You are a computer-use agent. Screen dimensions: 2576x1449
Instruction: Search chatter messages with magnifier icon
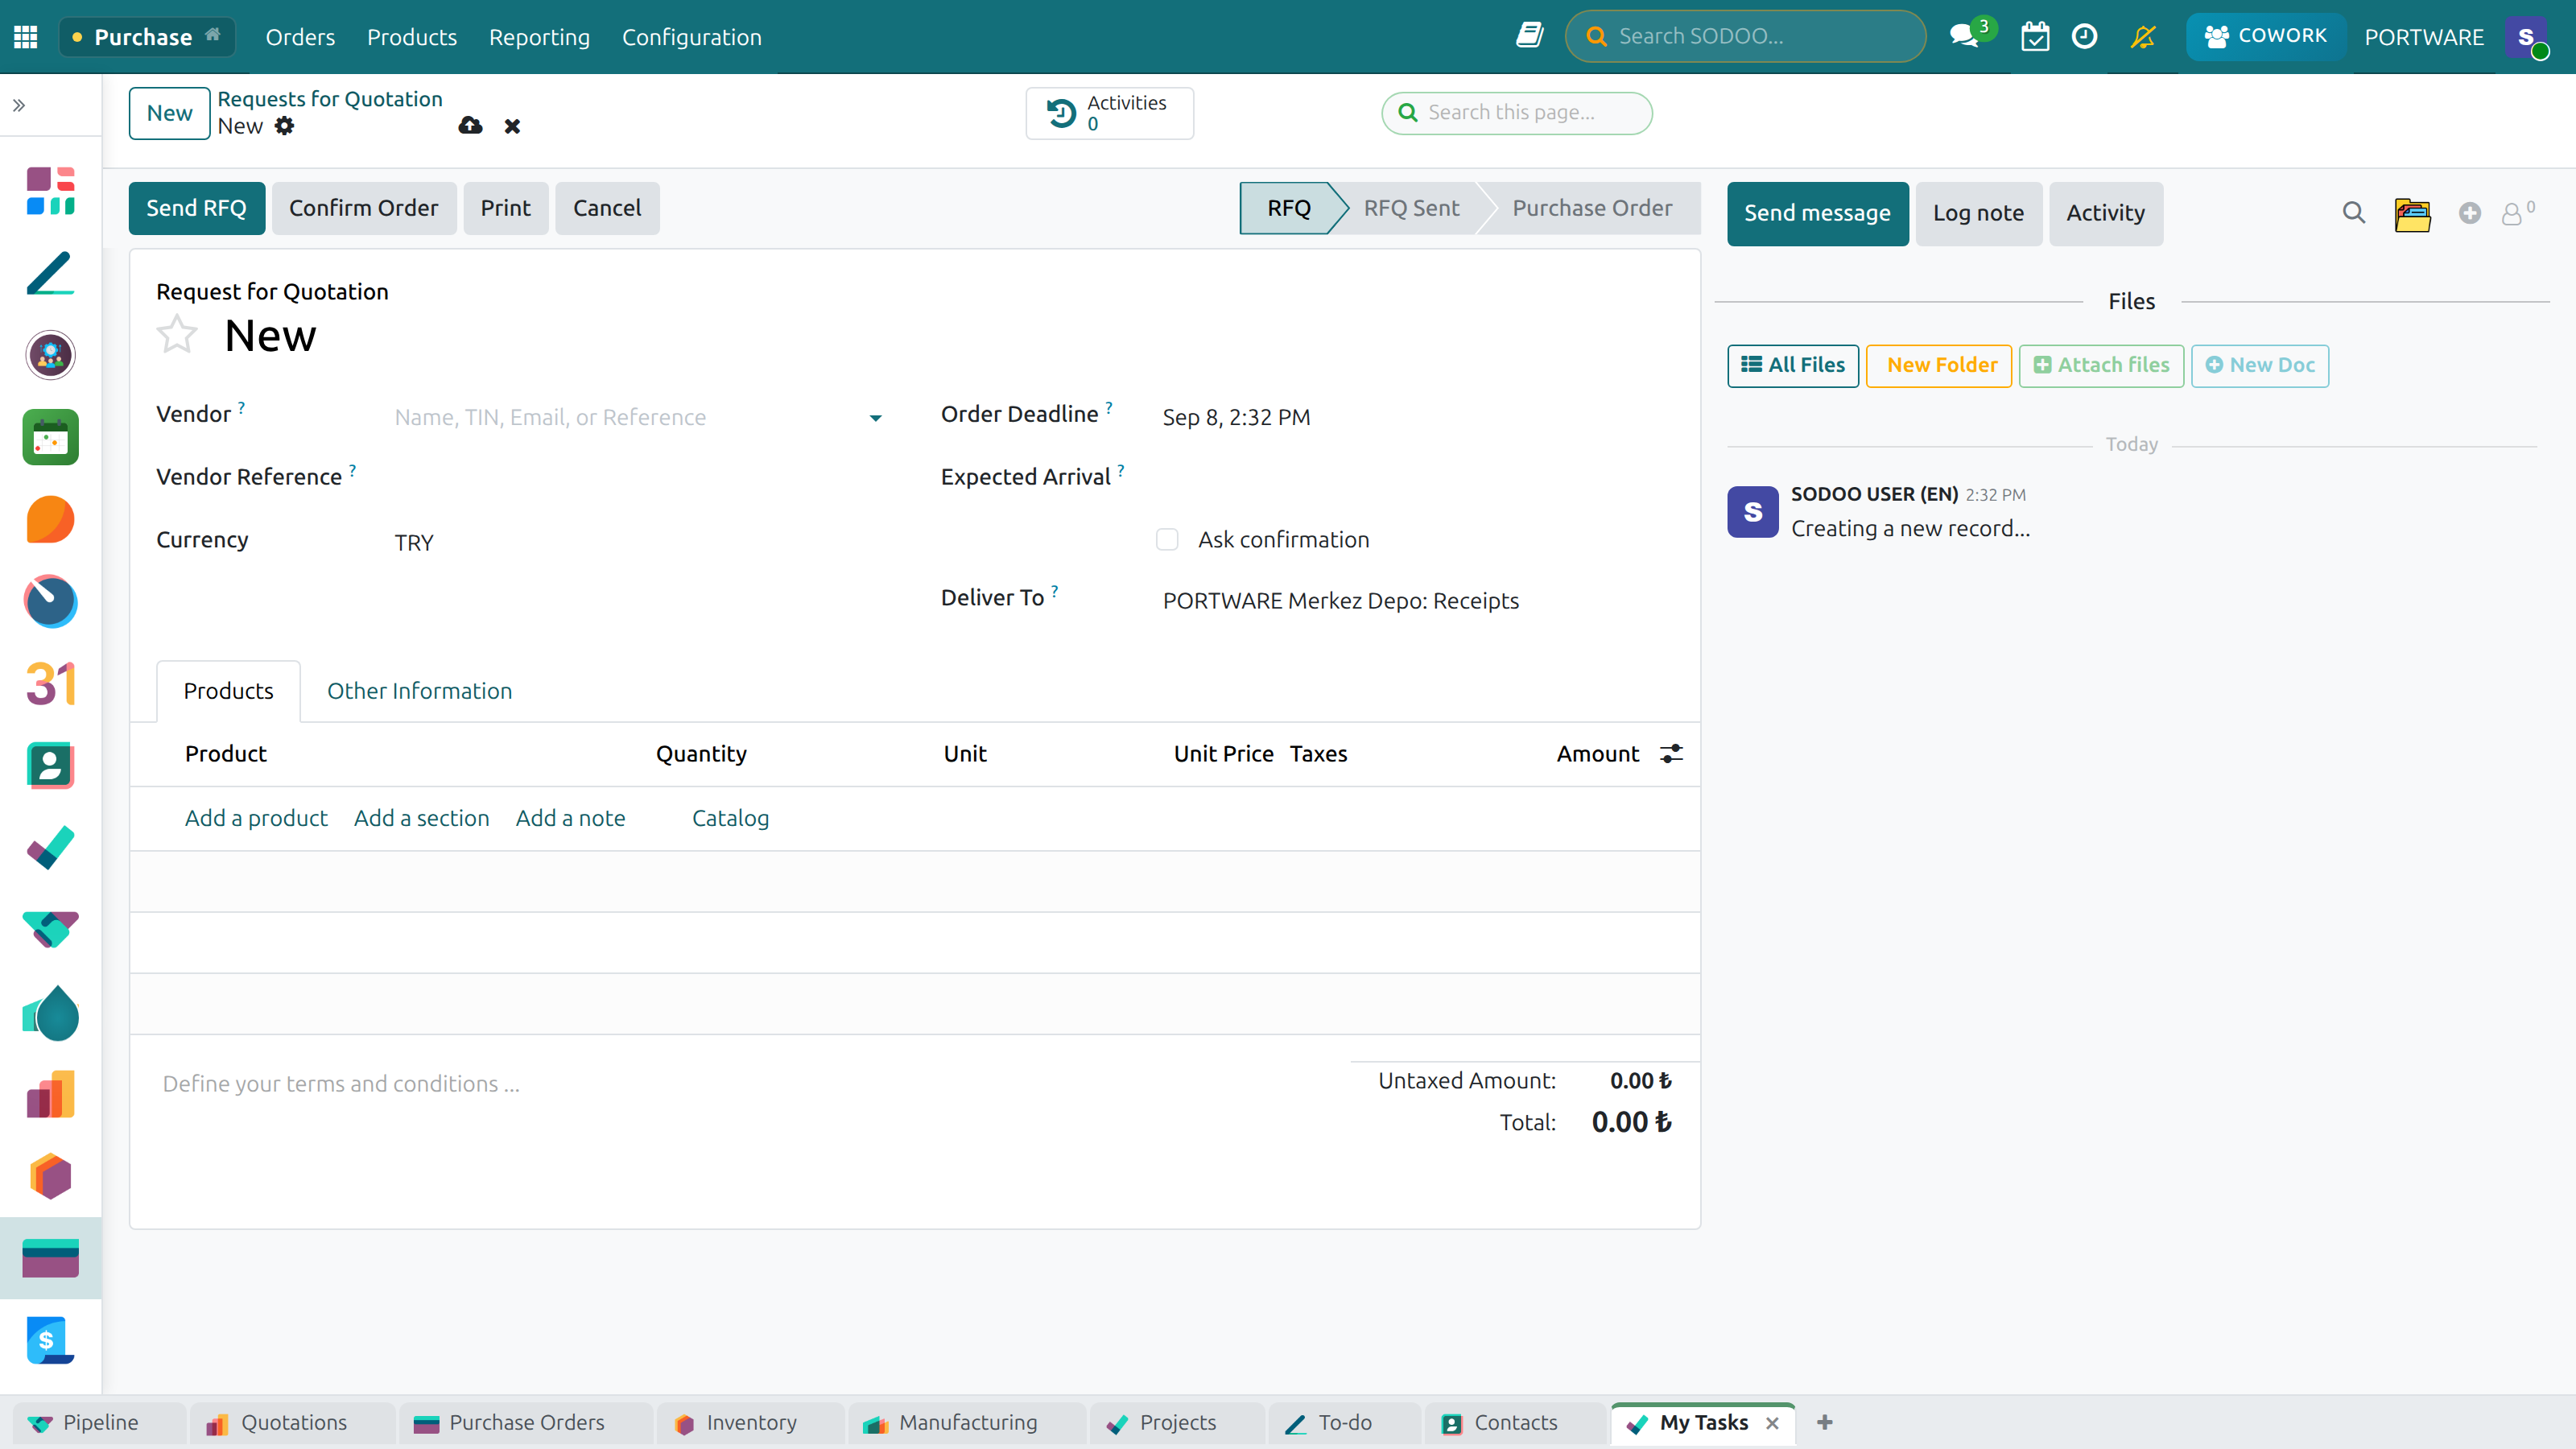[x=2353, y=213]
